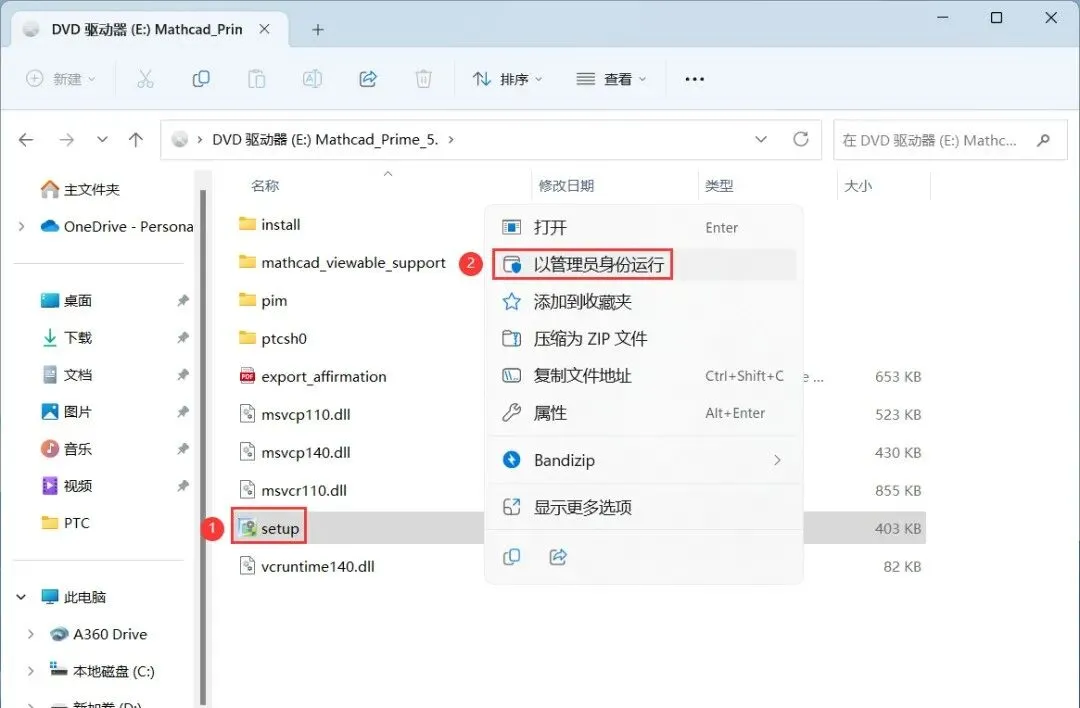Expand OneDrive - Personal tree node
This screenshot has width=1080, height=708.
point(21,227)
